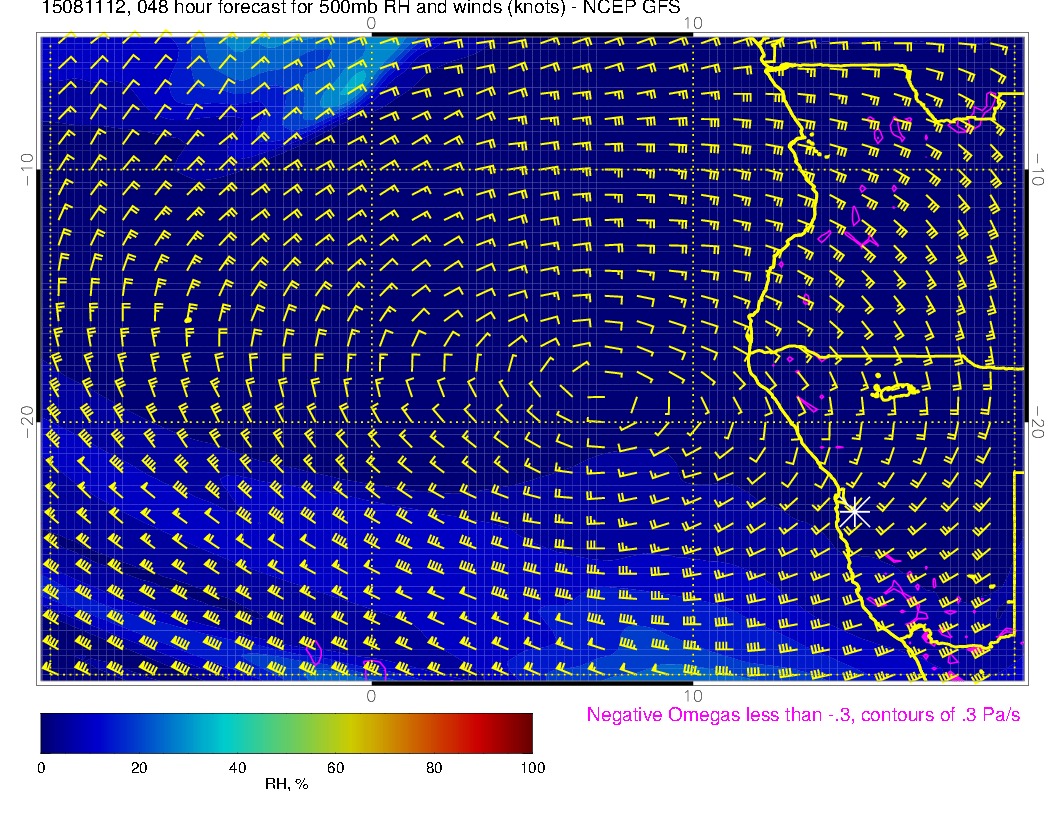The height and width of the screenshot is (816, 1056).
Task: Click the 'RH, %' colorbar caption
Action: 286,785
